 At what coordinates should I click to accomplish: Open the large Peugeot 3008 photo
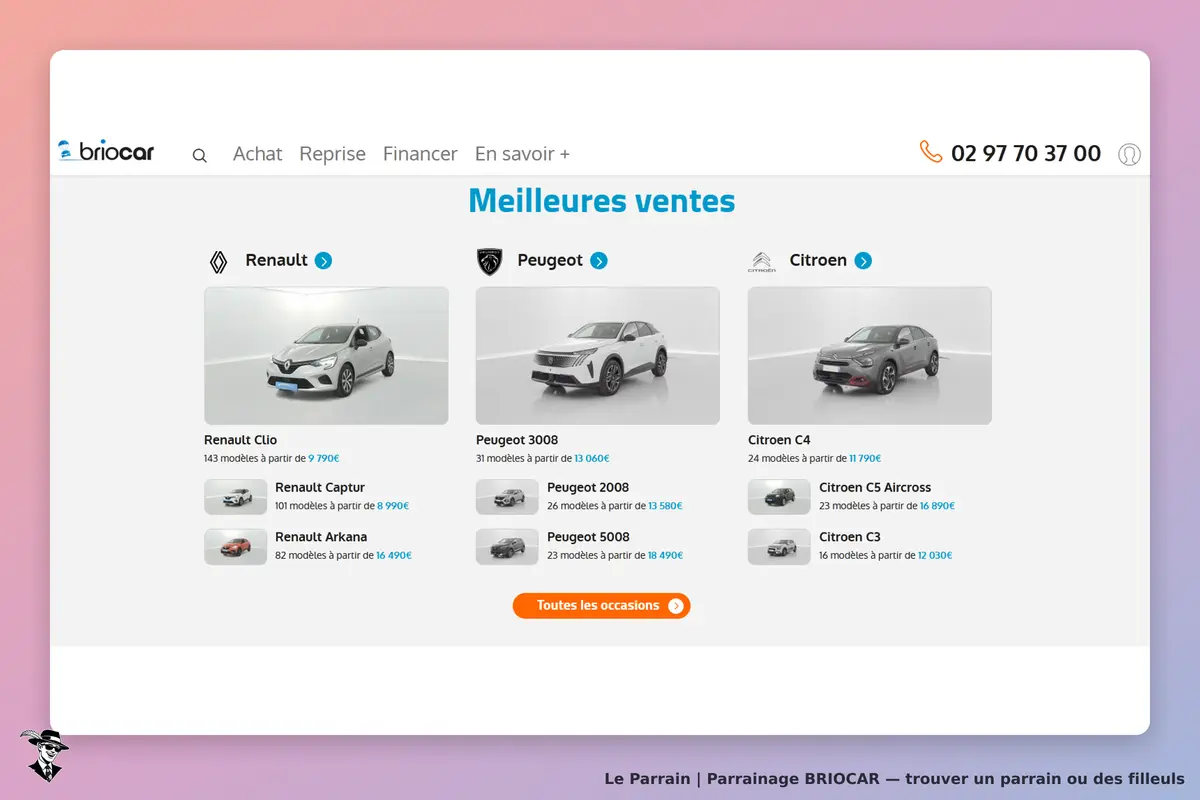tap(598, 356)
